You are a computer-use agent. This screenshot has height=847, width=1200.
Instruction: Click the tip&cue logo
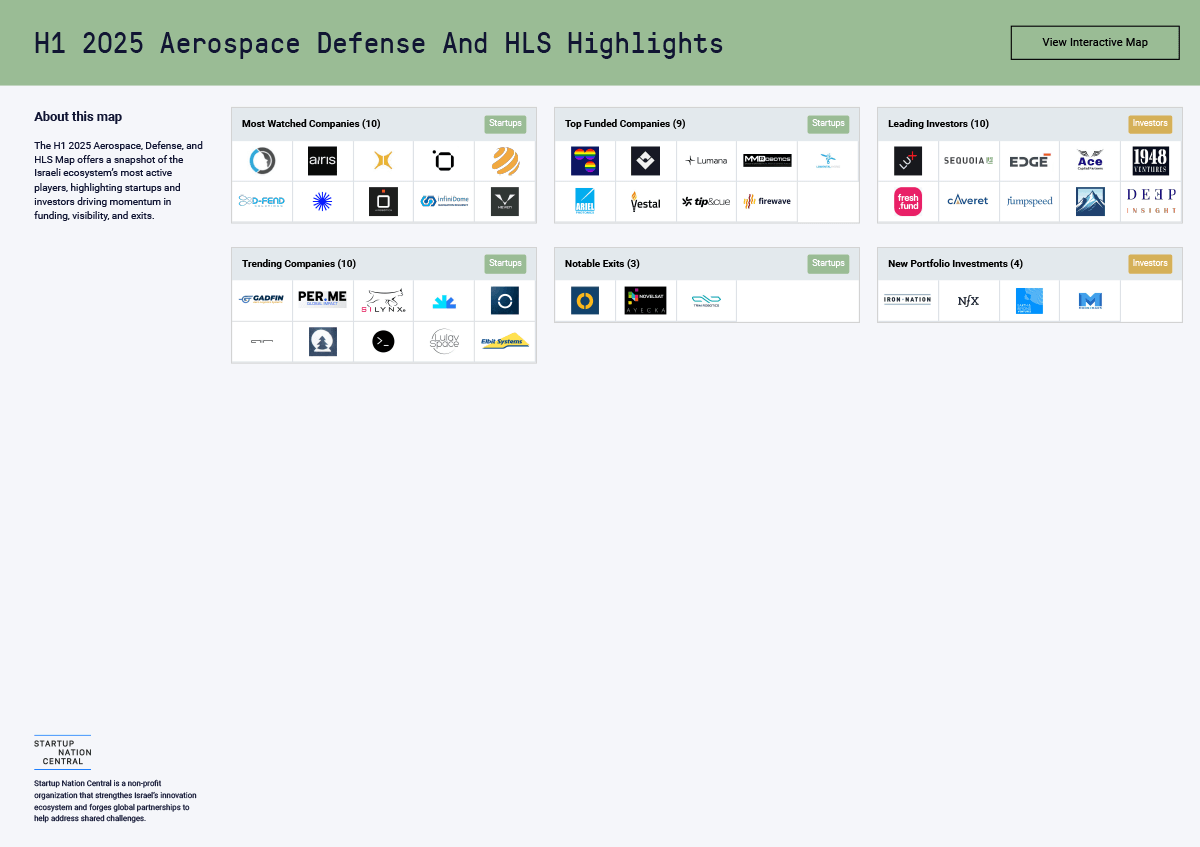coord(706,201)
